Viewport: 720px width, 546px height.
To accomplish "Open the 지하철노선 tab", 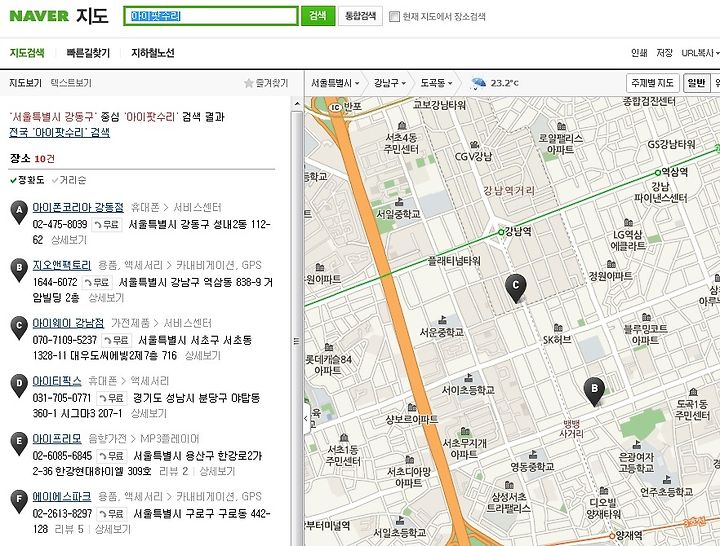I will click(x=153, y=53).
